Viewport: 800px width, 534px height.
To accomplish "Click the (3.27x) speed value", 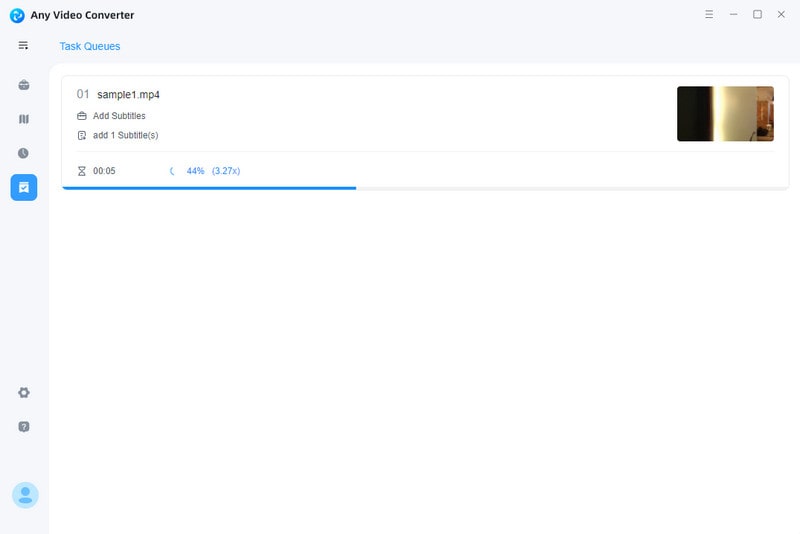I will click(226, 171).
